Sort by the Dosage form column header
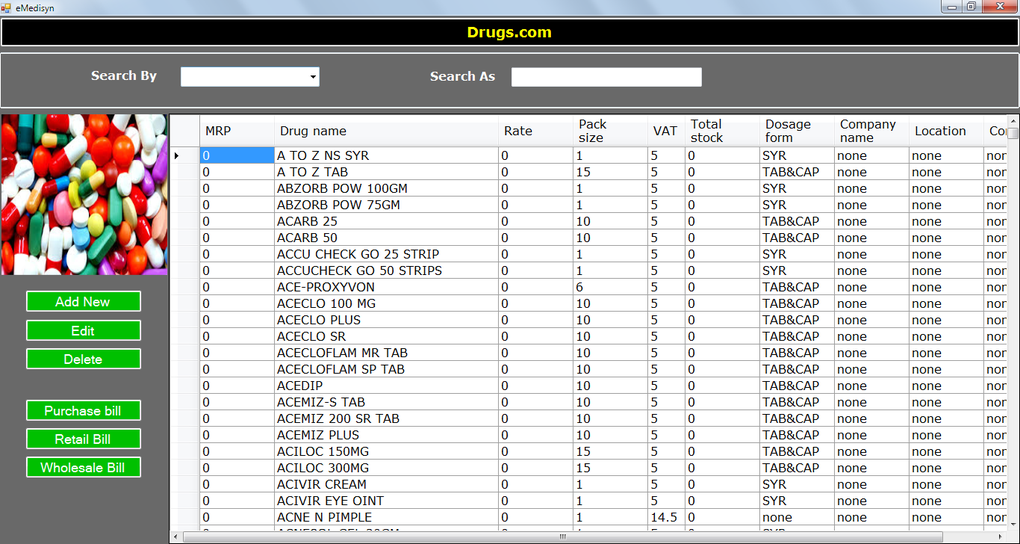Image resolution: width=1020 pixels, height=544 pixels. click(798, 131)
